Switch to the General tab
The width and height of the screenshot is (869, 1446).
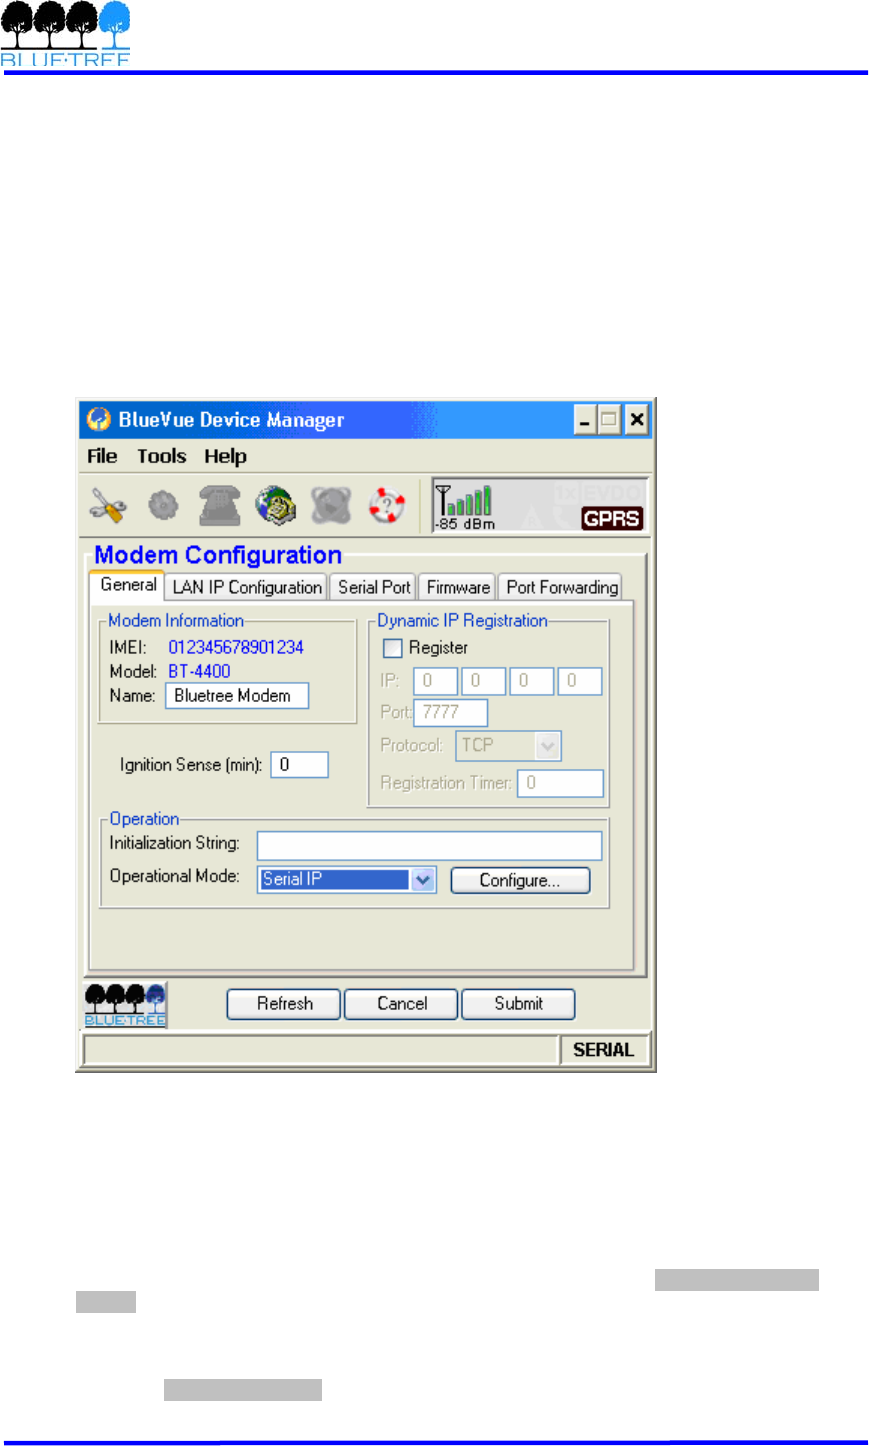tap(128, 585)
